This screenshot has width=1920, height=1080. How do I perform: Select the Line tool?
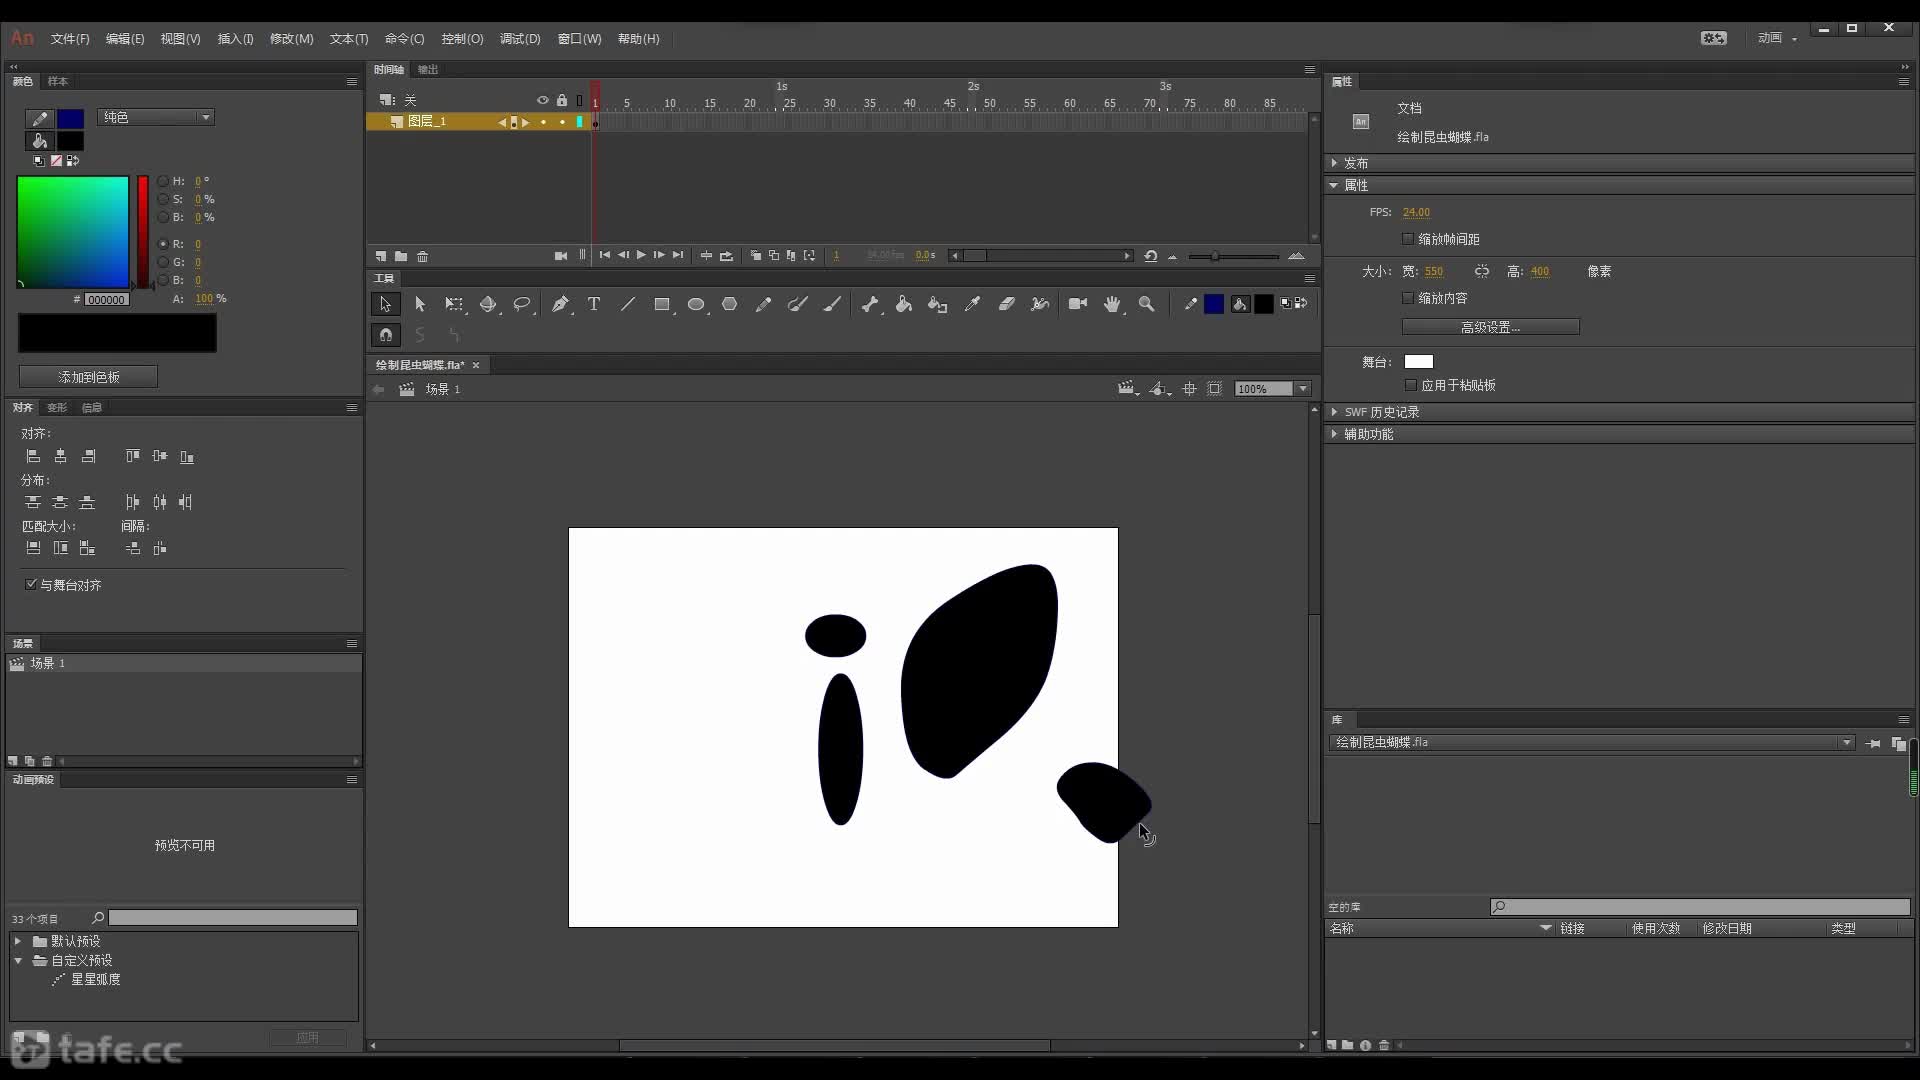click(628, 304)
